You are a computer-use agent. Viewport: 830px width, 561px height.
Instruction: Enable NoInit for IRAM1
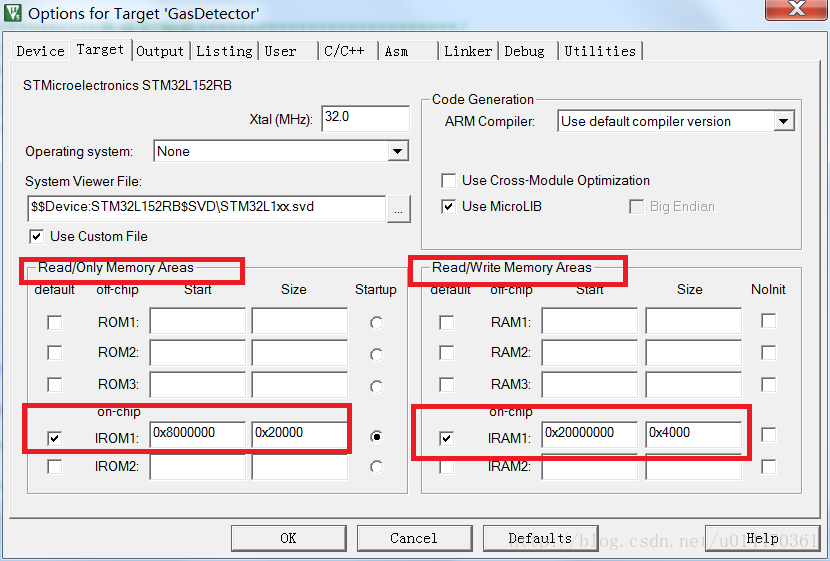click(x=769, y=435)
